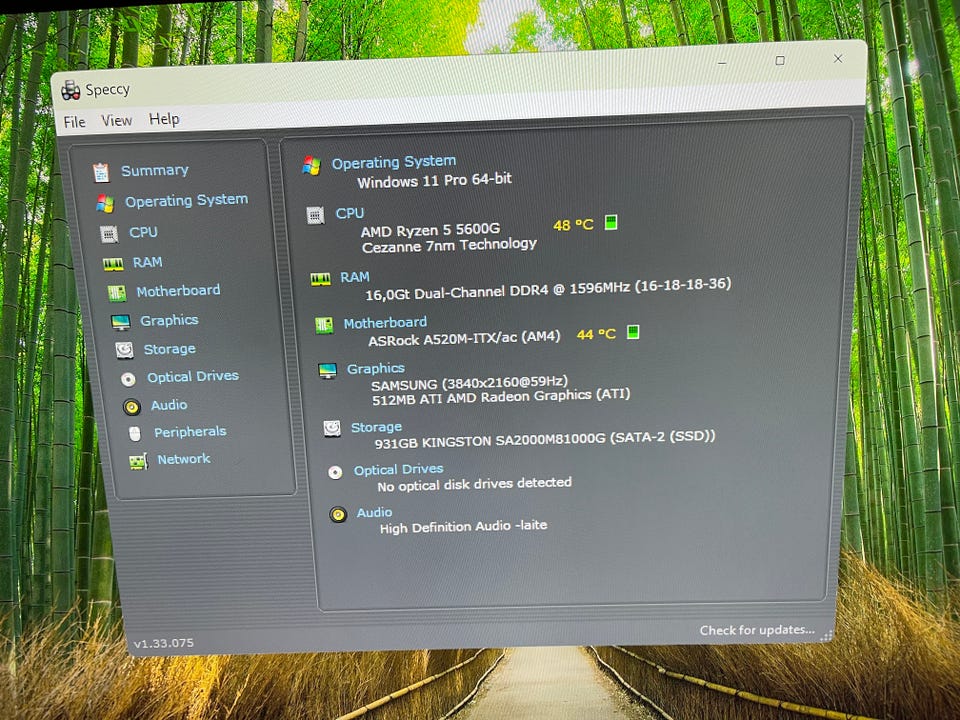Click the SAMSUNG (3840x2160@59Hz) text

470,383
